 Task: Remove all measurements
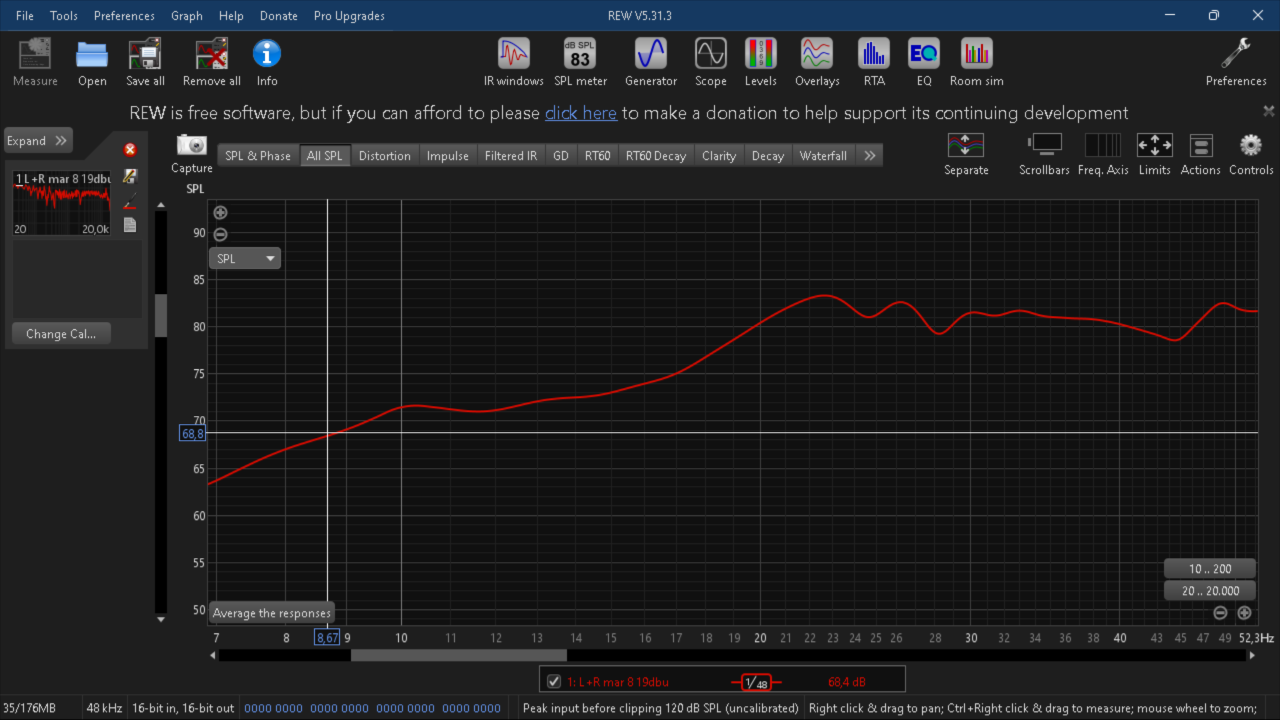pos(211,62)
